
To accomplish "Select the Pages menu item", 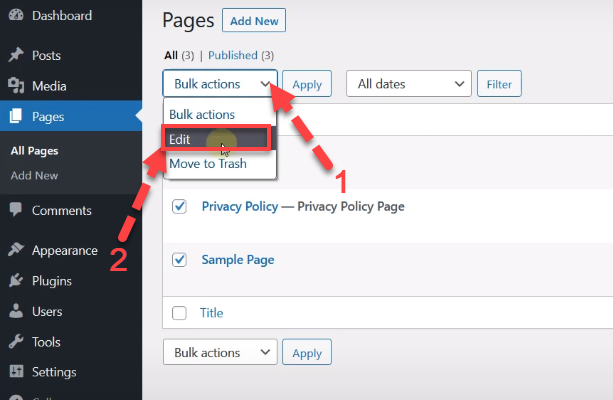I will pyautogui.click(x=71, y=116).
